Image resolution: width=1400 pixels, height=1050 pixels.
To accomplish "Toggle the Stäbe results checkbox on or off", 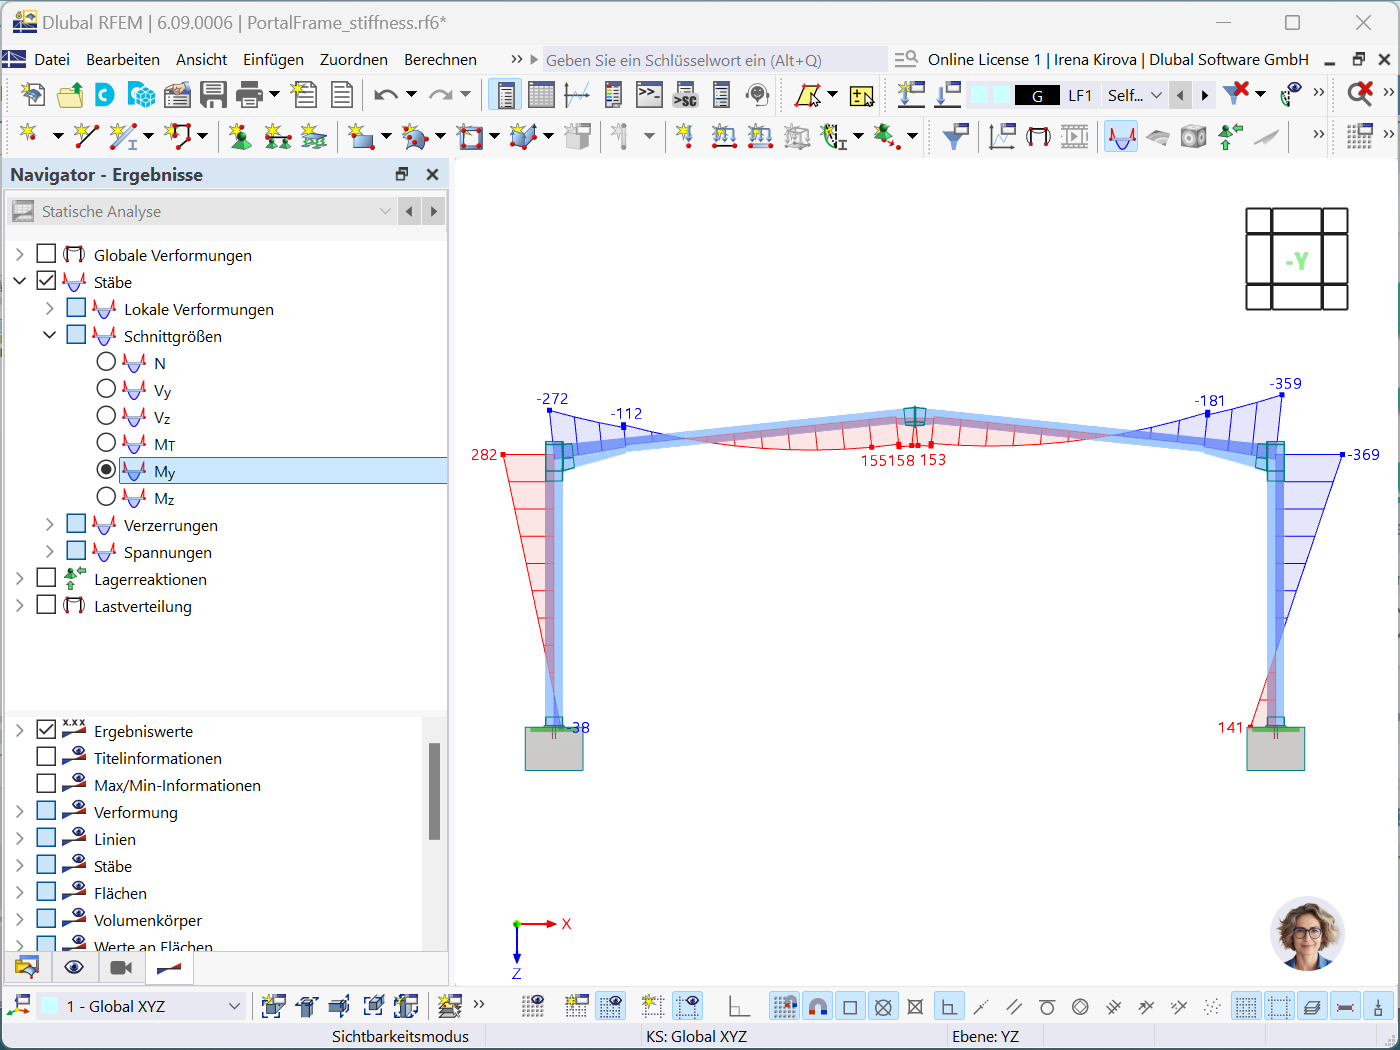I will pyautogui.click(x=45, y=280).
